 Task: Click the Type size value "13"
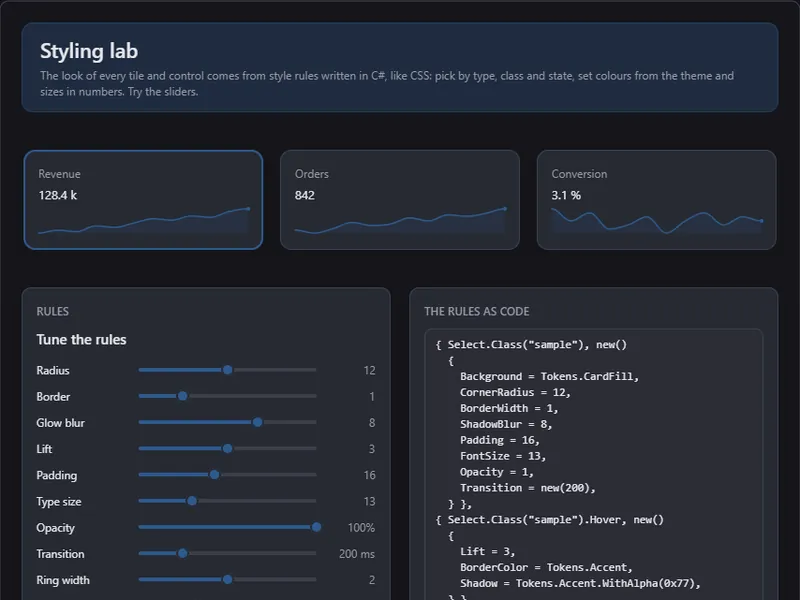click(x=369, y=502)
